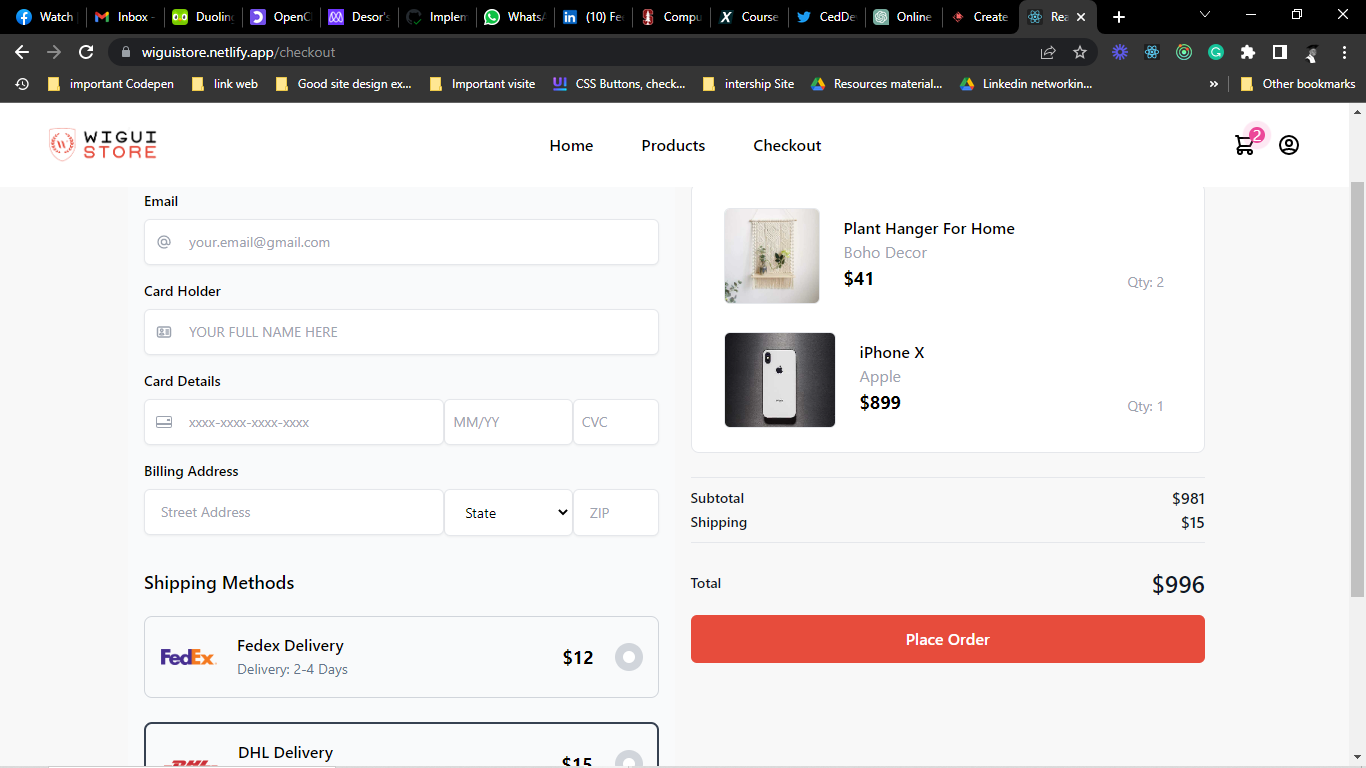Open the Extensions puzzle icon
Viewport: 1366px width, 768px height.
[x=1248, y=52]
